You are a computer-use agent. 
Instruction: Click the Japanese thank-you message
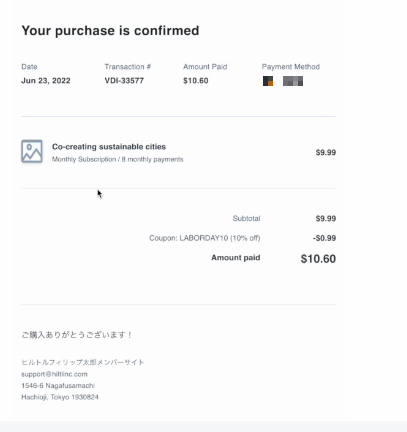77,334
